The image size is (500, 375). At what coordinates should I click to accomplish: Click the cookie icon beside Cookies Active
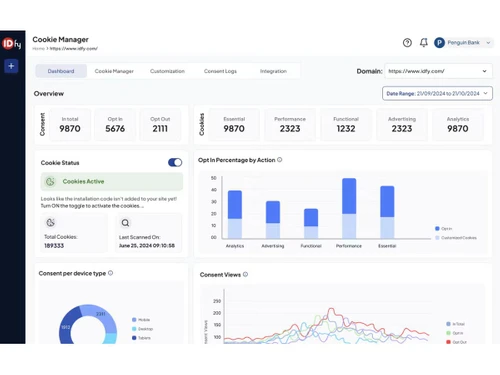click(50, 181)
